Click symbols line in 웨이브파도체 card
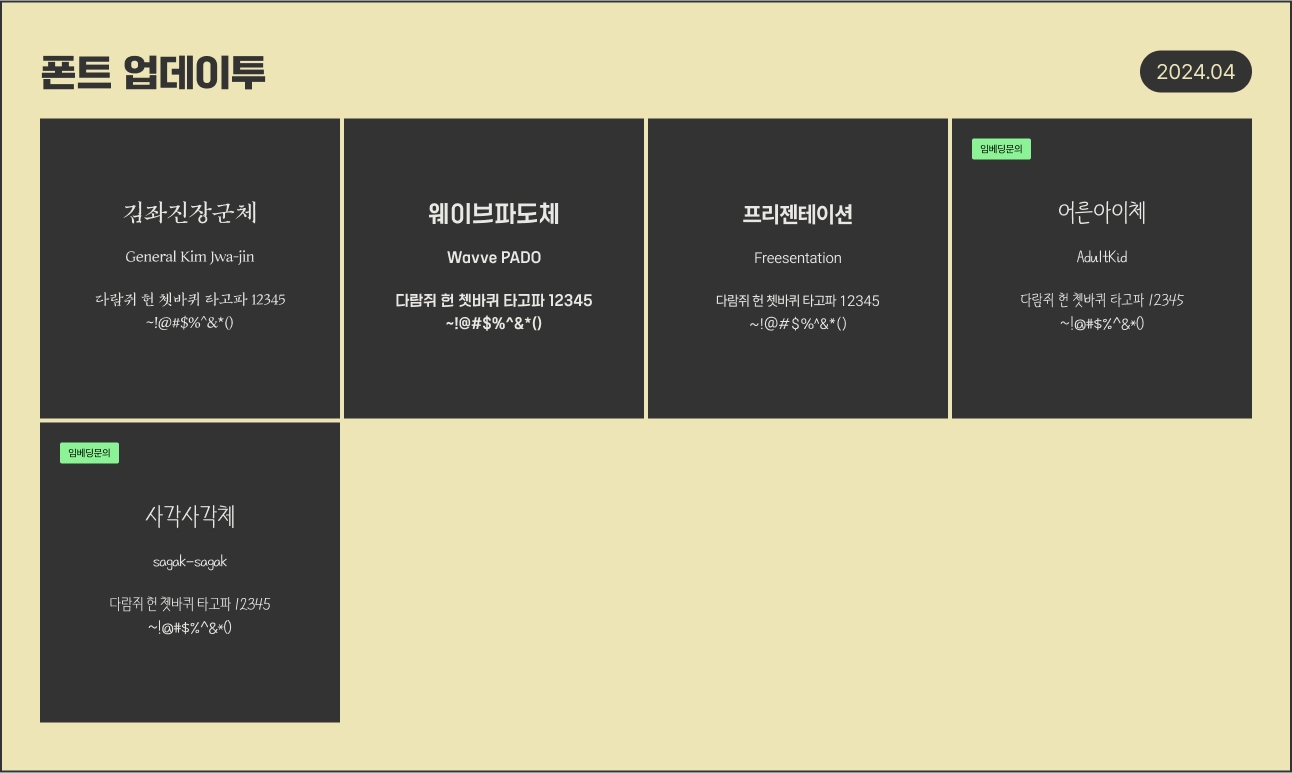The height and width of the screenshot is (773, 1292). 494,323
